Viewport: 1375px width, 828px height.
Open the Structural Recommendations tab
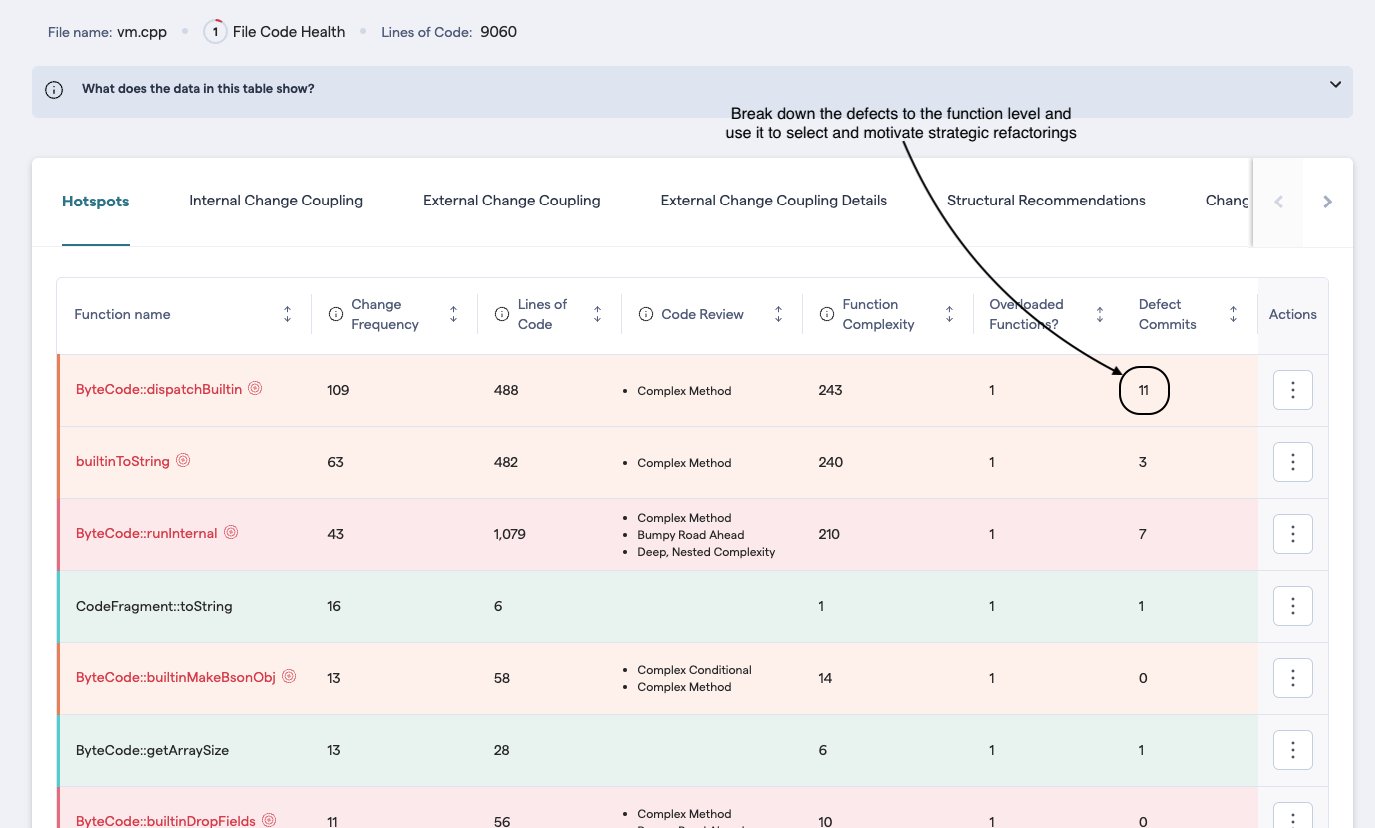pos(1046,200)
